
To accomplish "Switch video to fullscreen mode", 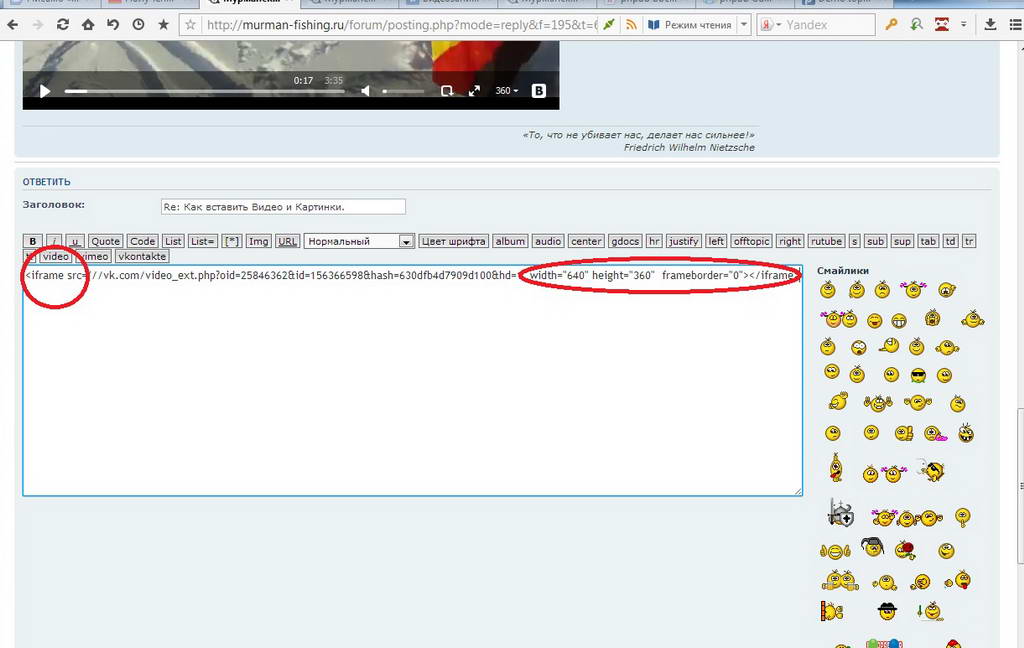I will [475, 91].
